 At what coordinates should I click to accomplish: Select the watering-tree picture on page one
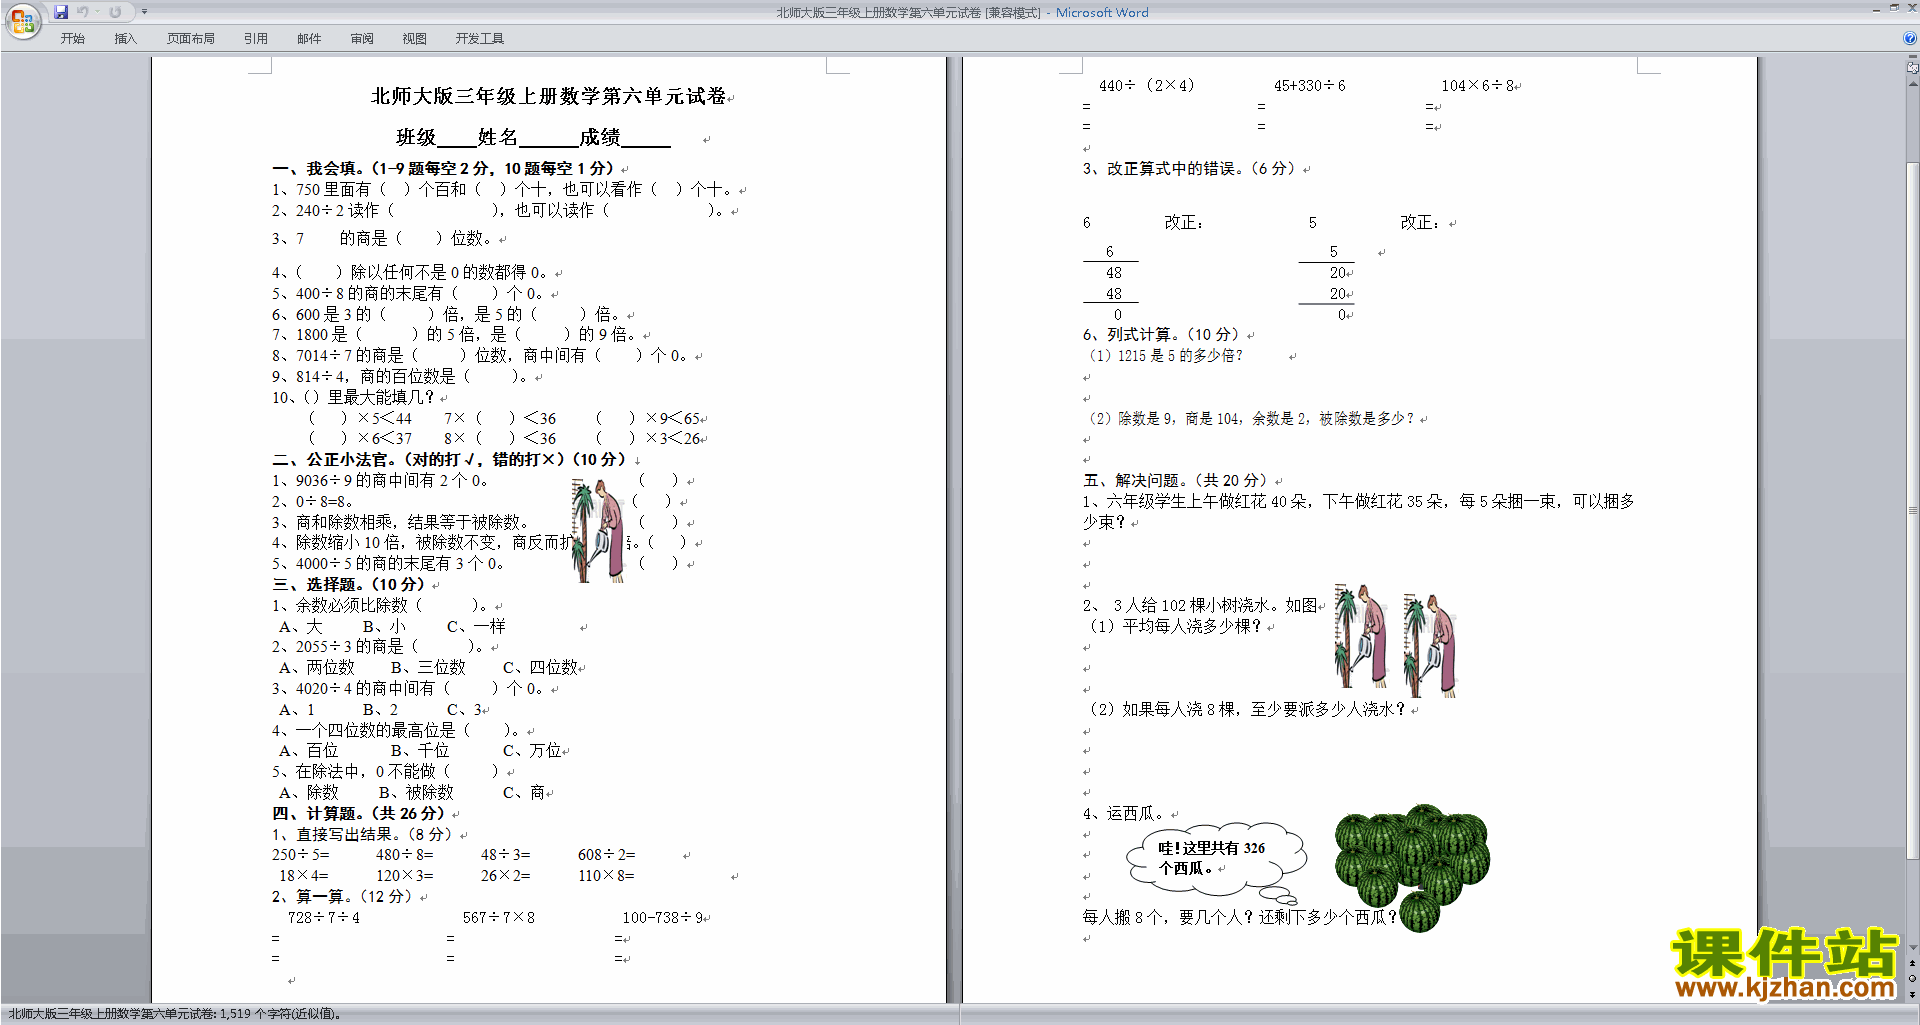(599, 530)
